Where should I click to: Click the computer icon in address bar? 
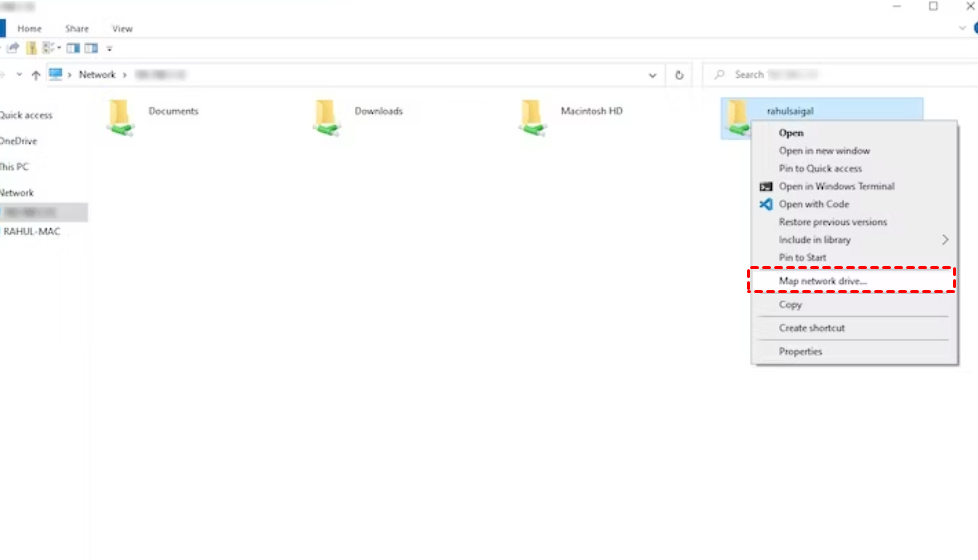click(56, 74)
